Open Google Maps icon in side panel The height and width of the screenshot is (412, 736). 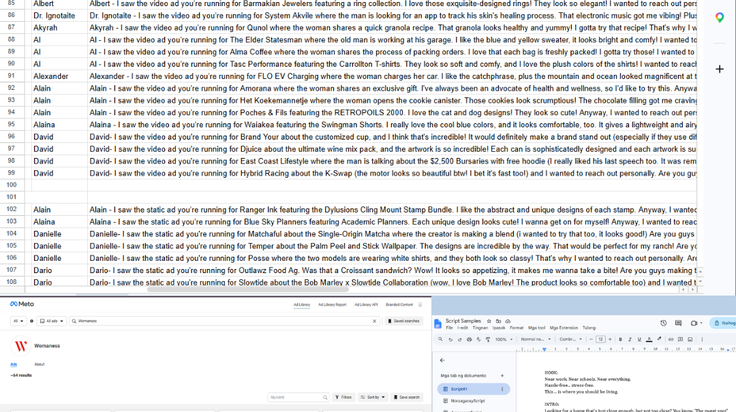pos(720,18)
